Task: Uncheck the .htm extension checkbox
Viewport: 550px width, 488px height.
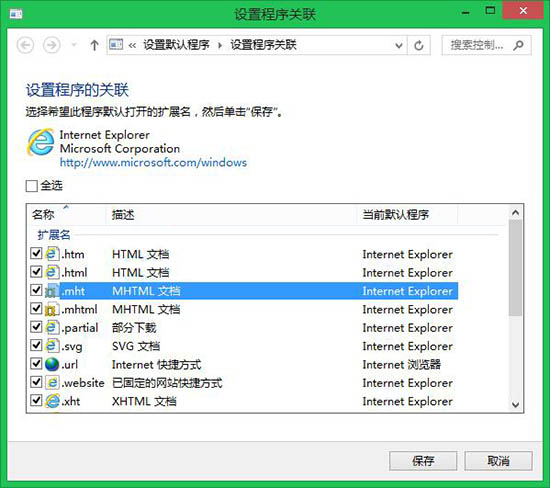Action: [36, 254]
